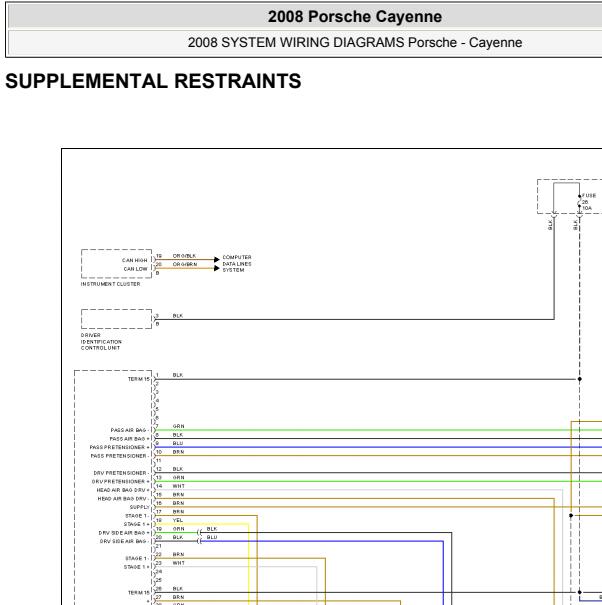
Task: Click the 'DRV PRETENSIONER +' label
Action: (x=120, y=482)
